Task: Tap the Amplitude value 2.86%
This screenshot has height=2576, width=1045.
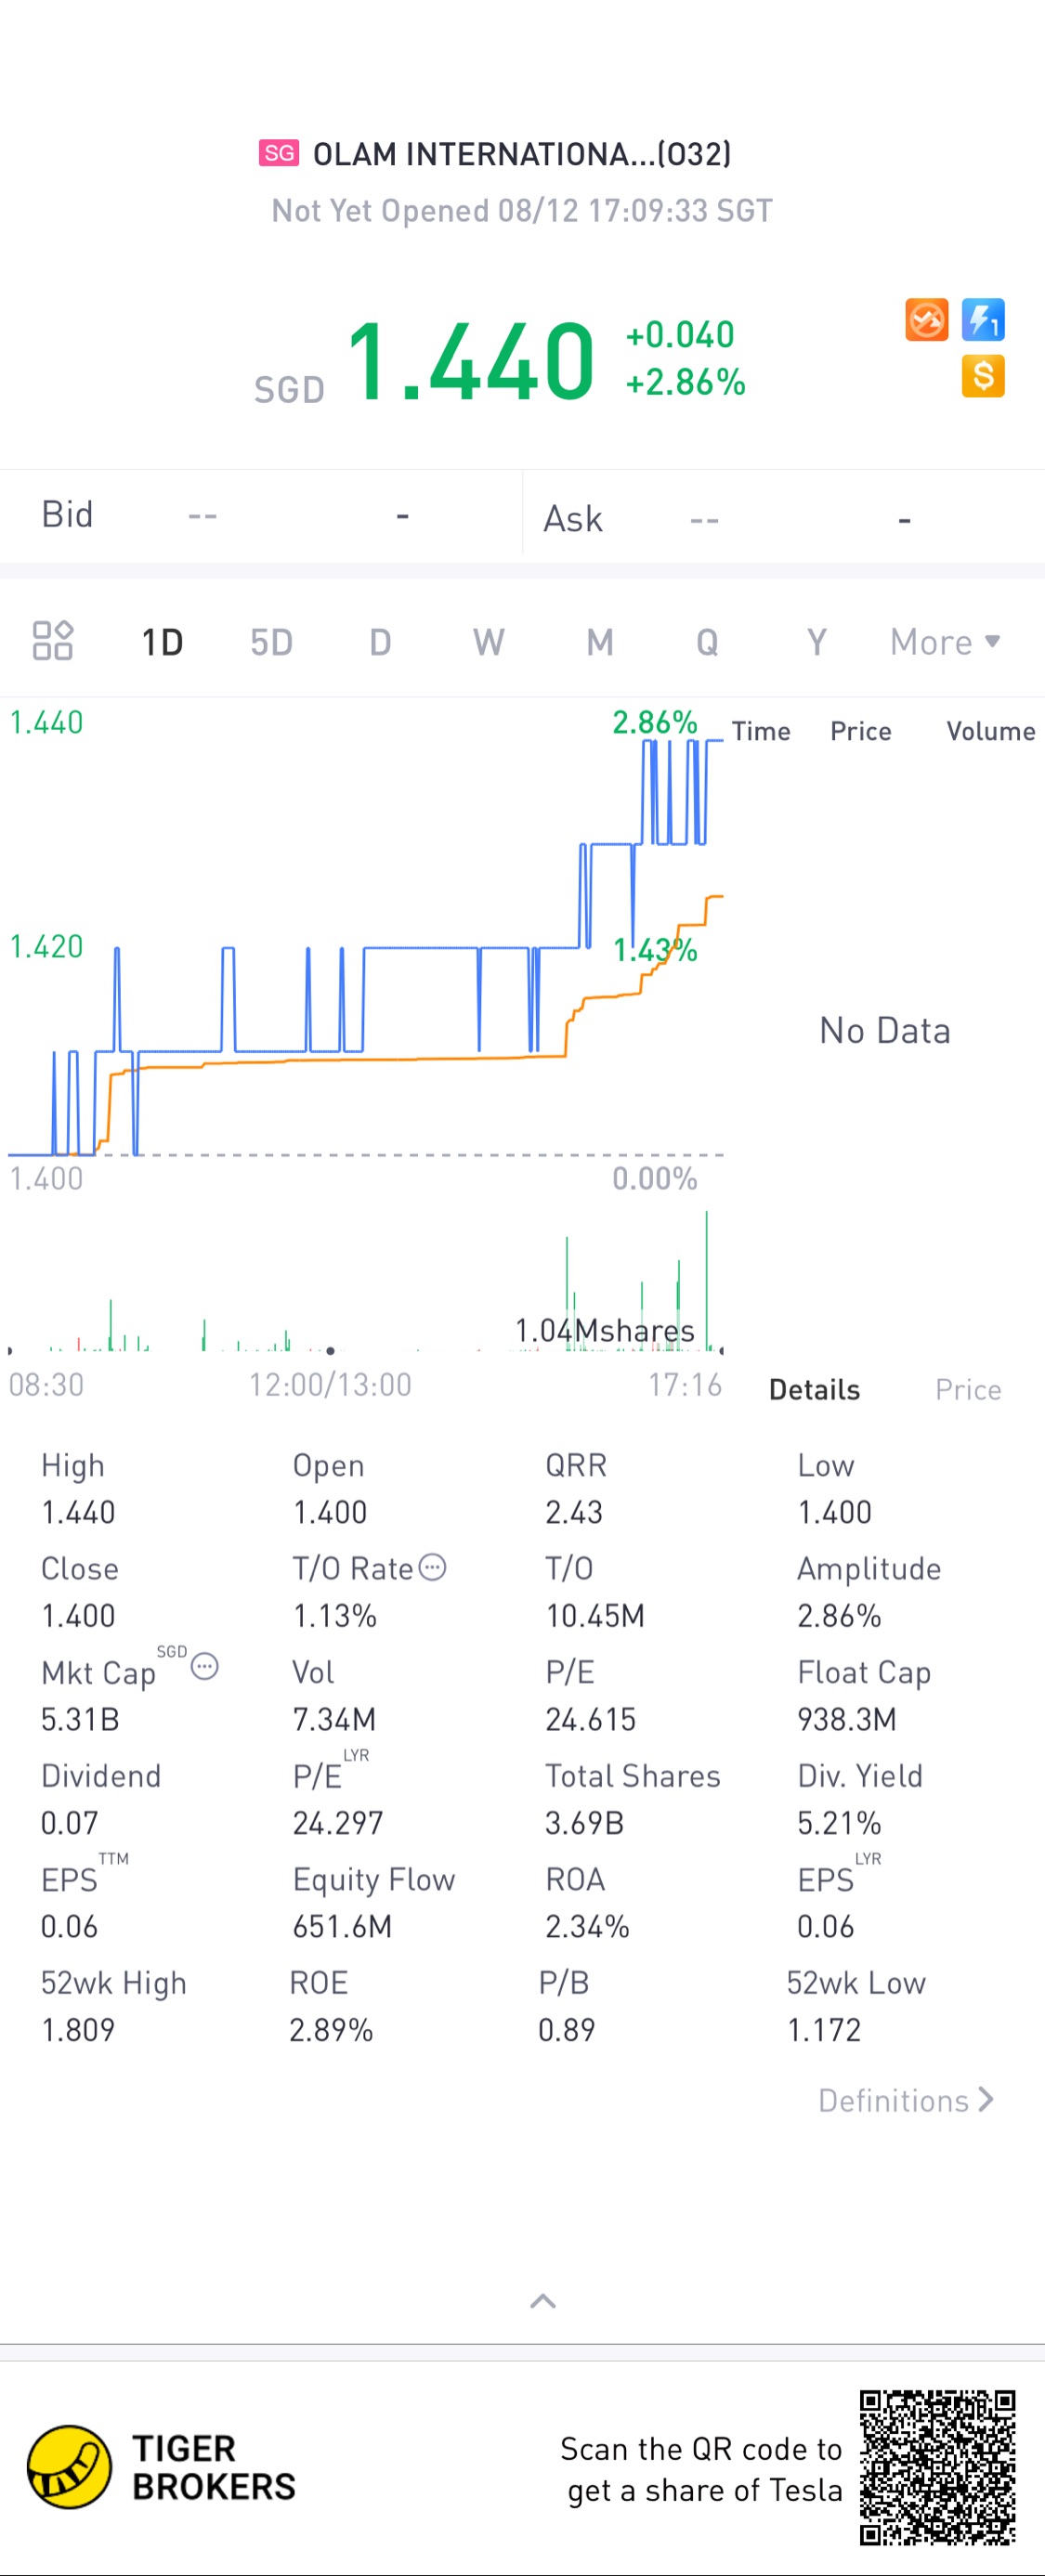Action: [x=839, y=1616]
